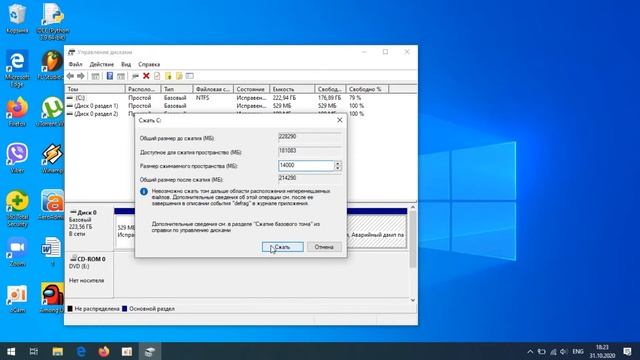
Task: Click the Сжать button
Action: (282, 247)
